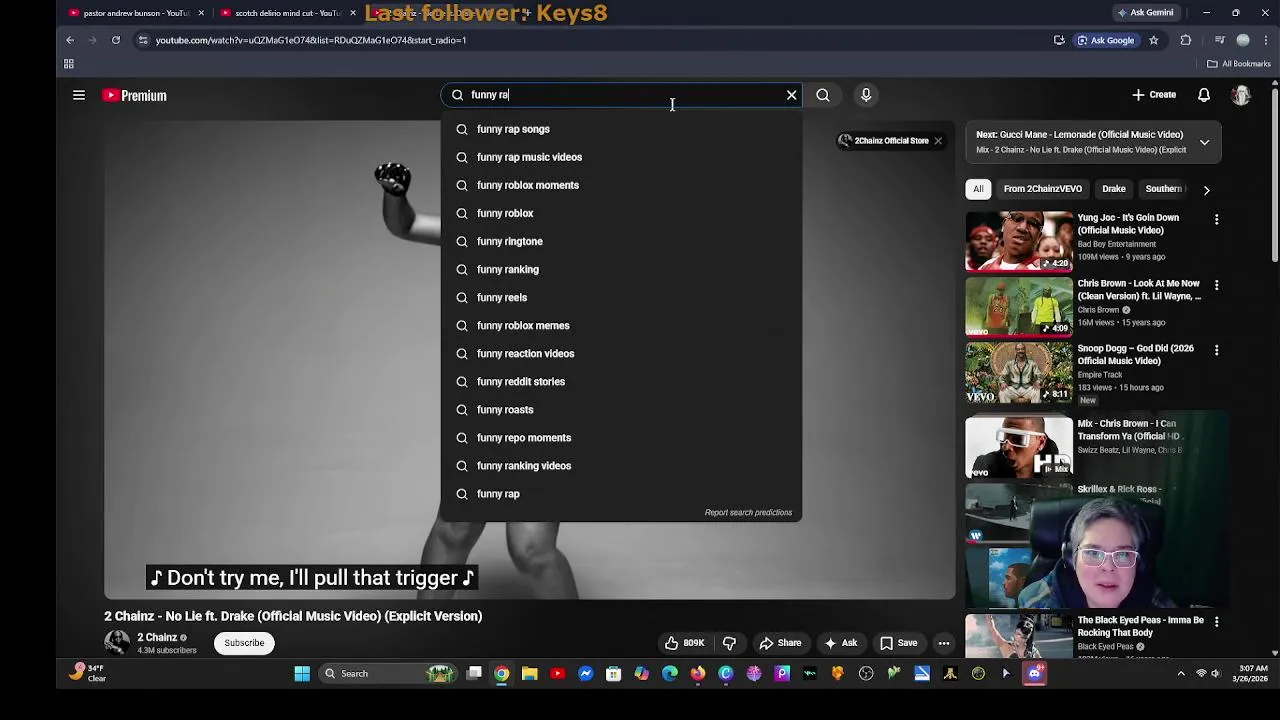Save the video to a playlist
The width and height of the screenshot is (1280, 720).
point(898,643)
